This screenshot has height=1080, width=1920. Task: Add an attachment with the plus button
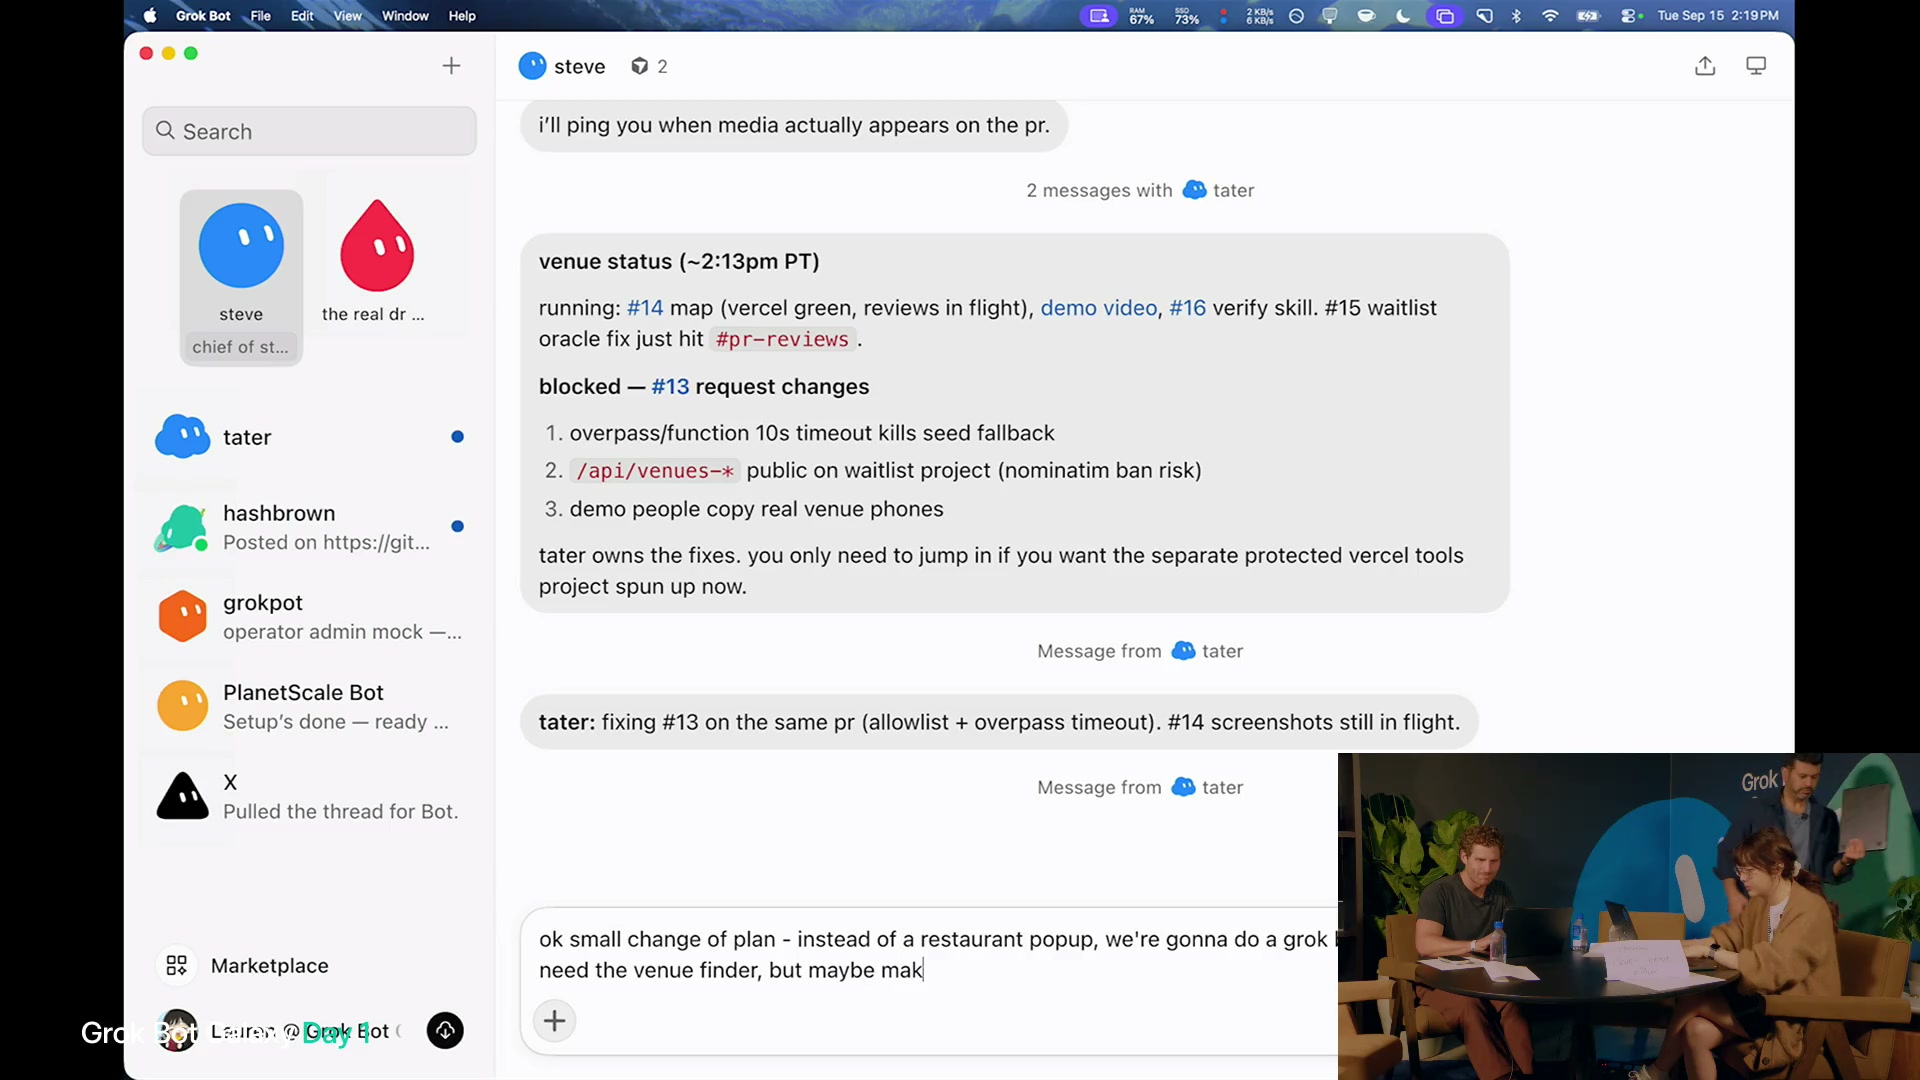555,1021
